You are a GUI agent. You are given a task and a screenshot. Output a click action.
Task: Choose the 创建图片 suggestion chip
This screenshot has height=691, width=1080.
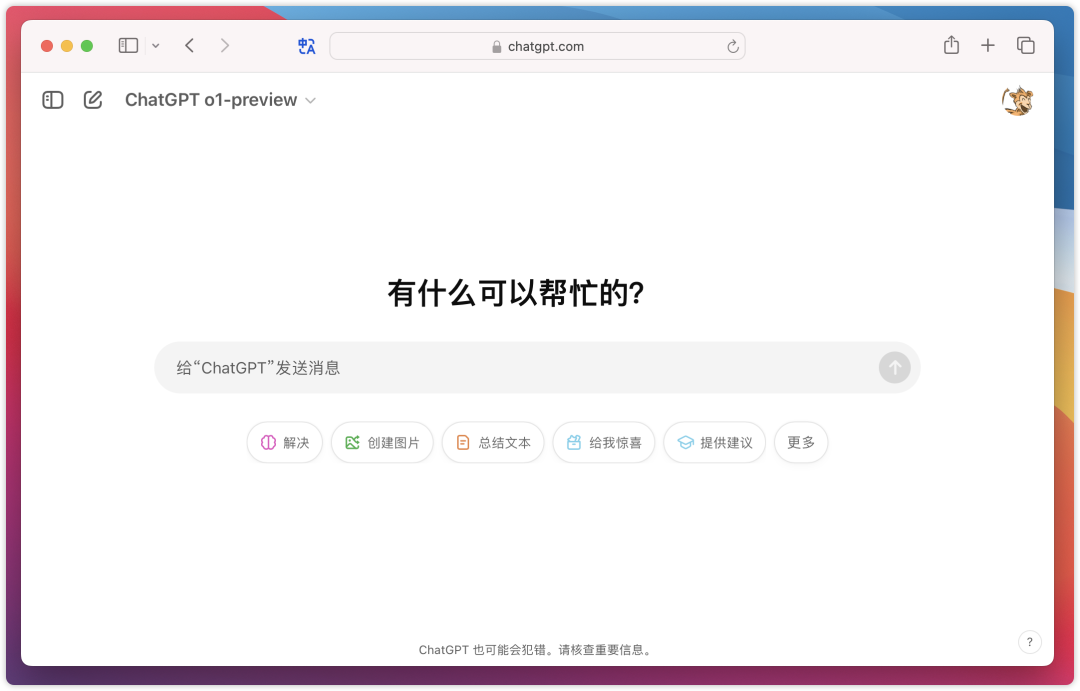(x=382, y=442)
